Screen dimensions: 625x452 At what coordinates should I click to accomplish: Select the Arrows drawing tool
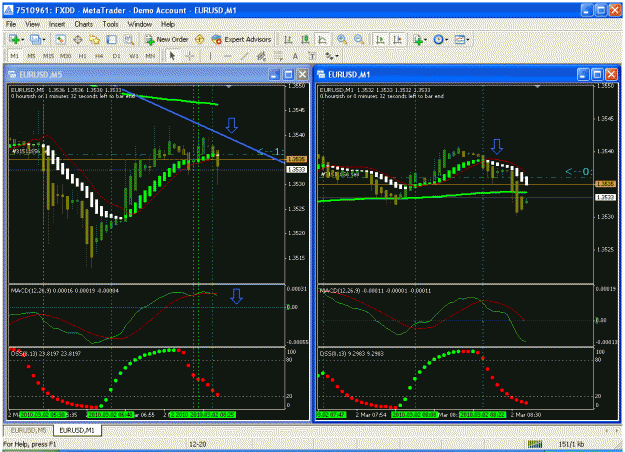(329, 56)
